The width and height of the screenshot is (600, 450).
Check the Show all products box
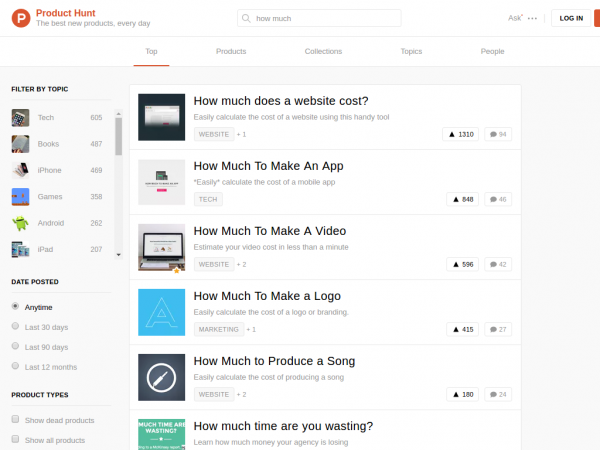click(15, 439)
